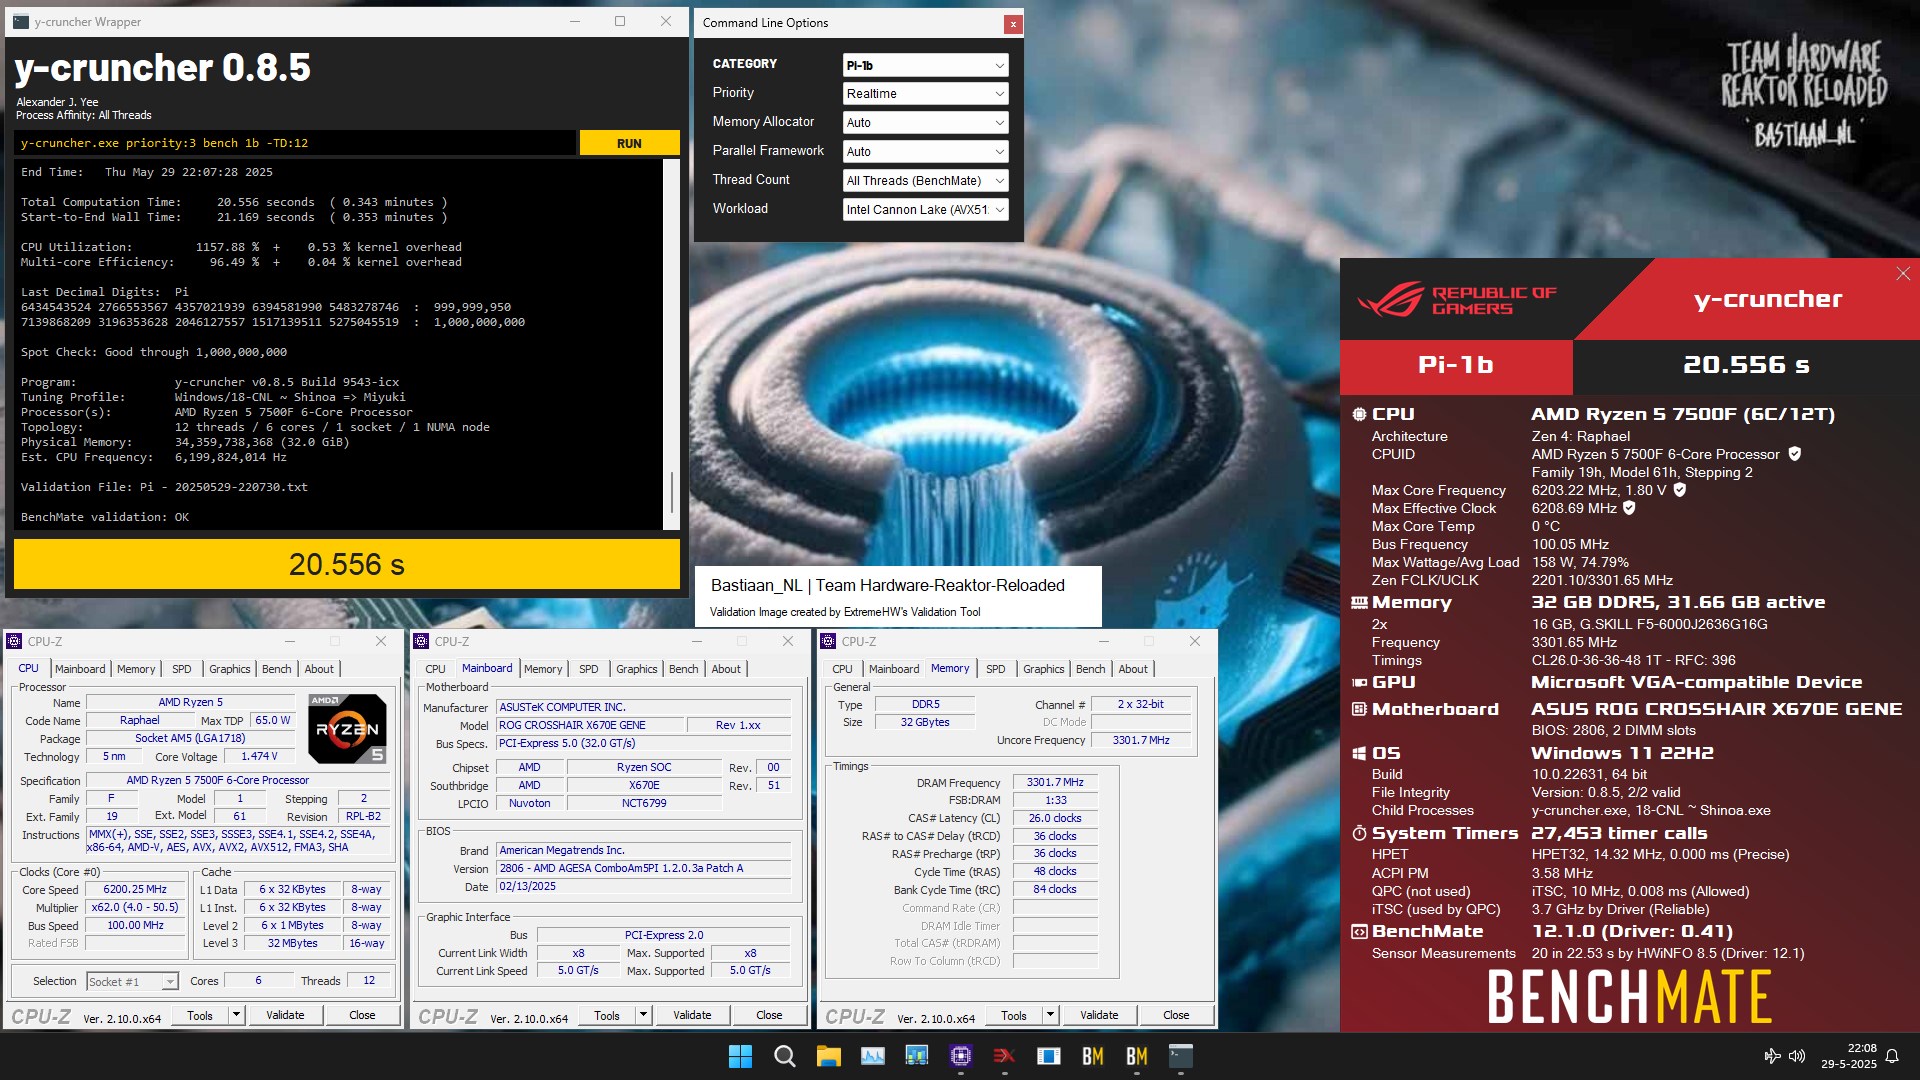This screenshot has height=1080, width=1920.
Task: Click the BIOS Version field in CPU-Z Mainboard
Action: coord(644,868)
